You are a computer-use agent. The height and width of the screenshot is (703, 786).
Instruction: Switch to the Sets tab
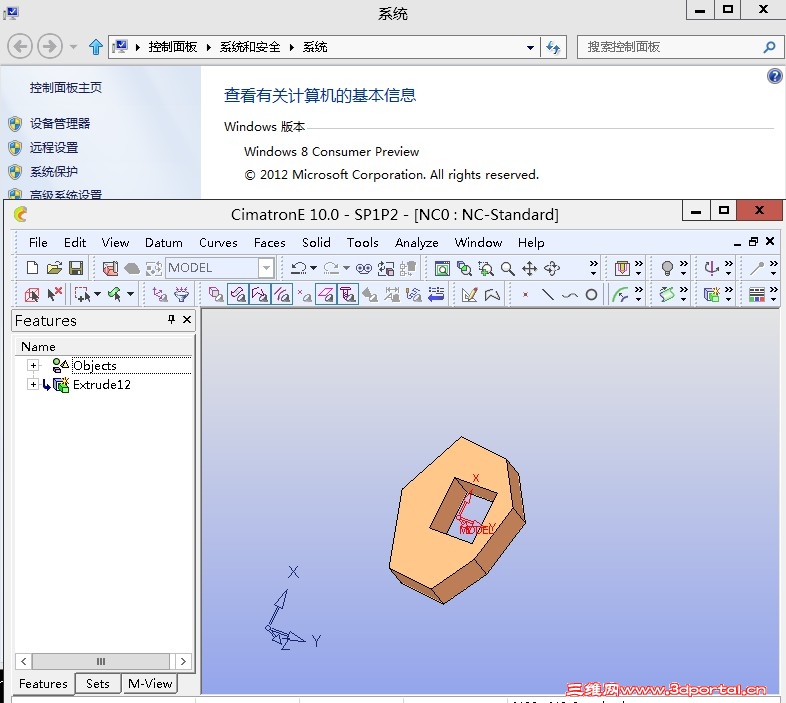98,684
